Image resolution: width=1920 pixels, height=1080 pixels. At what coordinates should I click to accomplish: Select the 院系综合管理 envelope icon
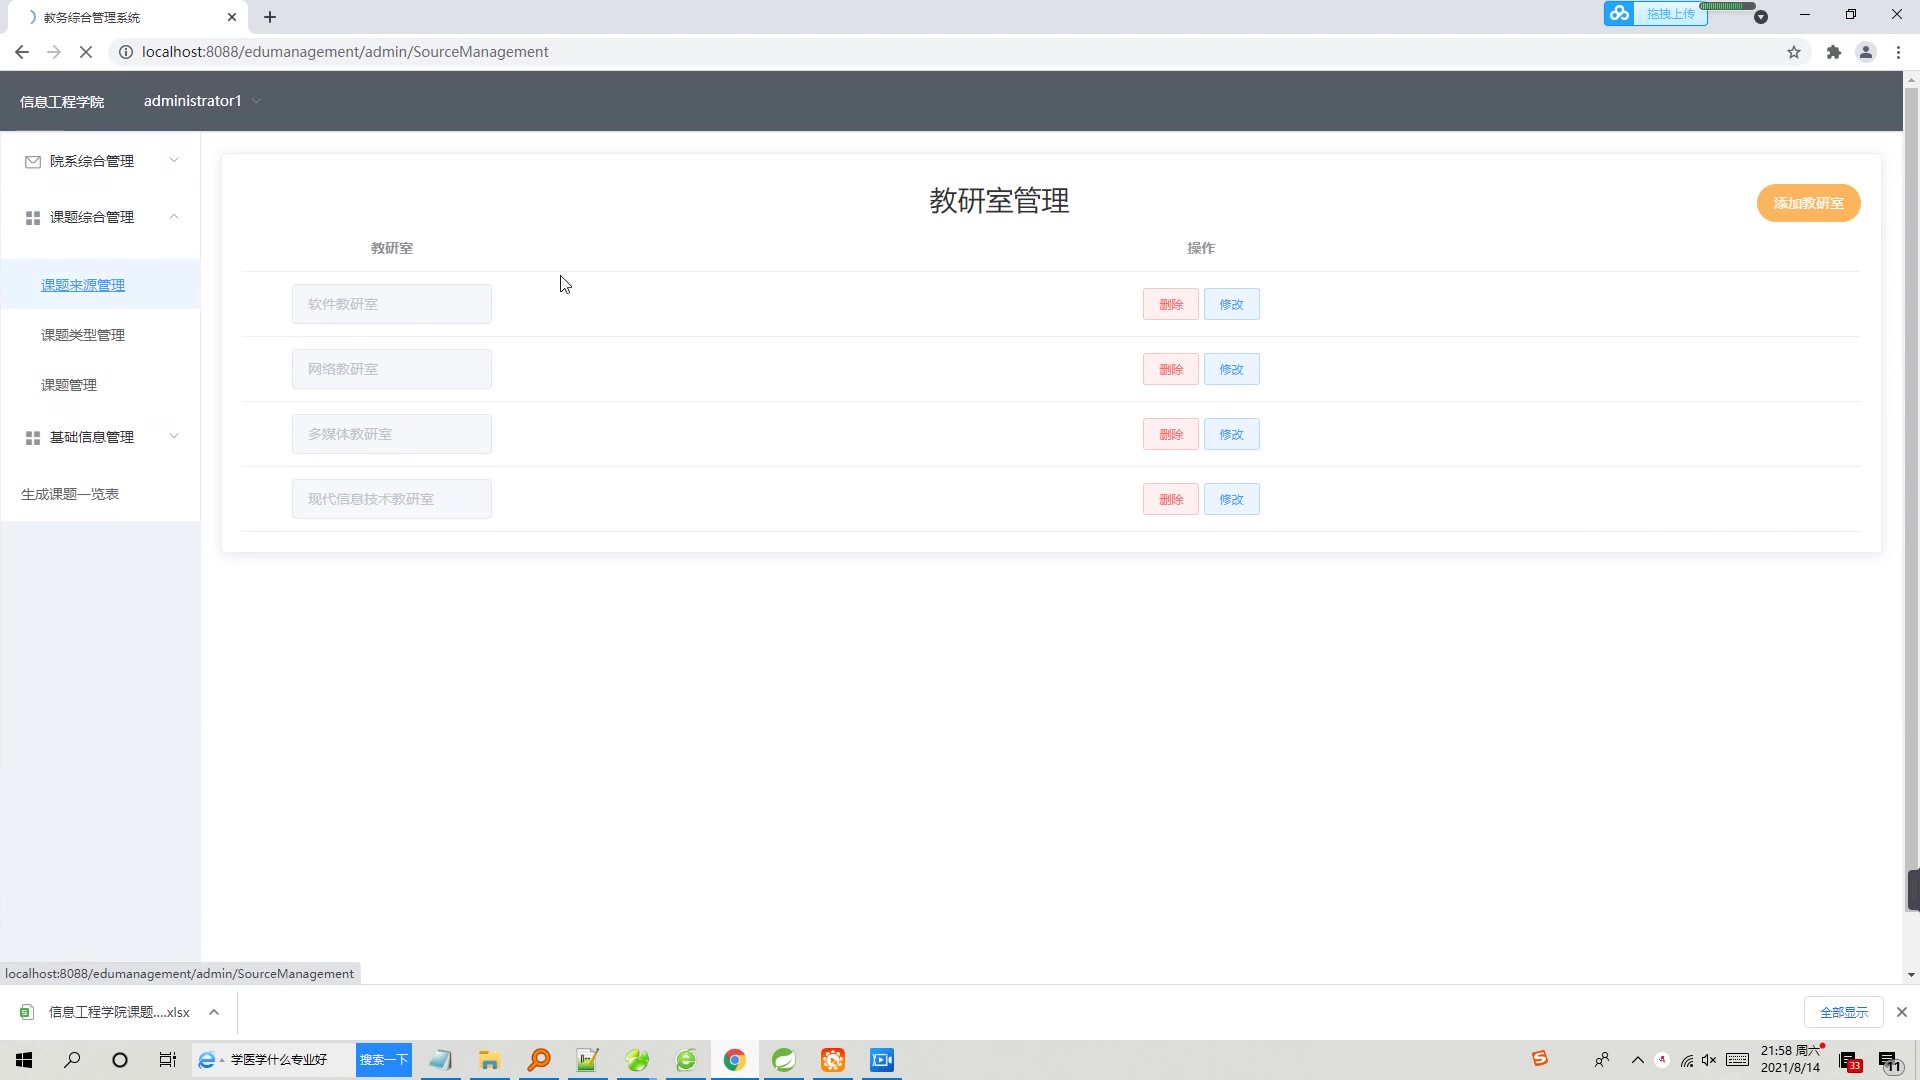[32, 161]
